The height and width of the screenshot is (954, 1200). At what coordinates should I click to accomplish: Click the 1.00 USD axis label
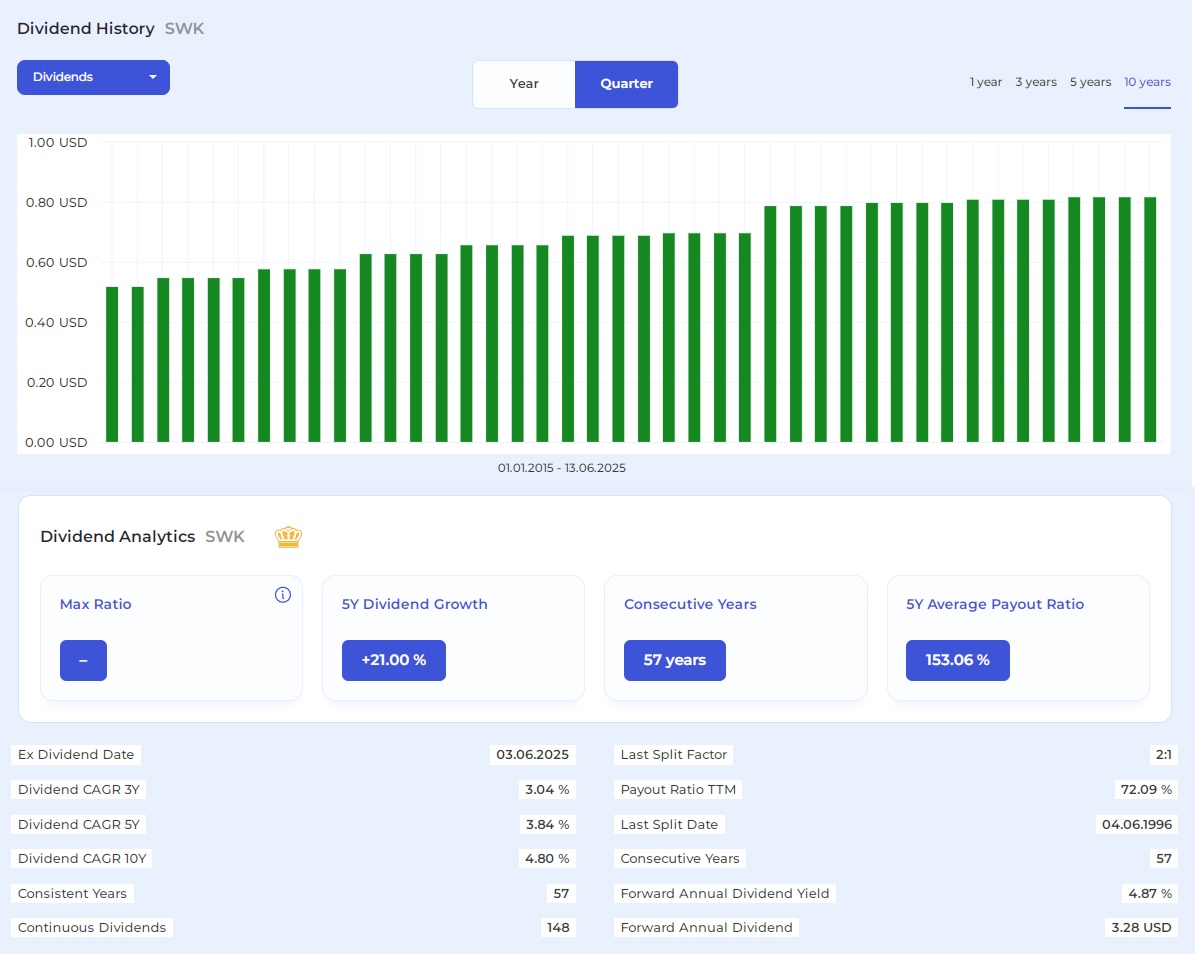[58, 143]
